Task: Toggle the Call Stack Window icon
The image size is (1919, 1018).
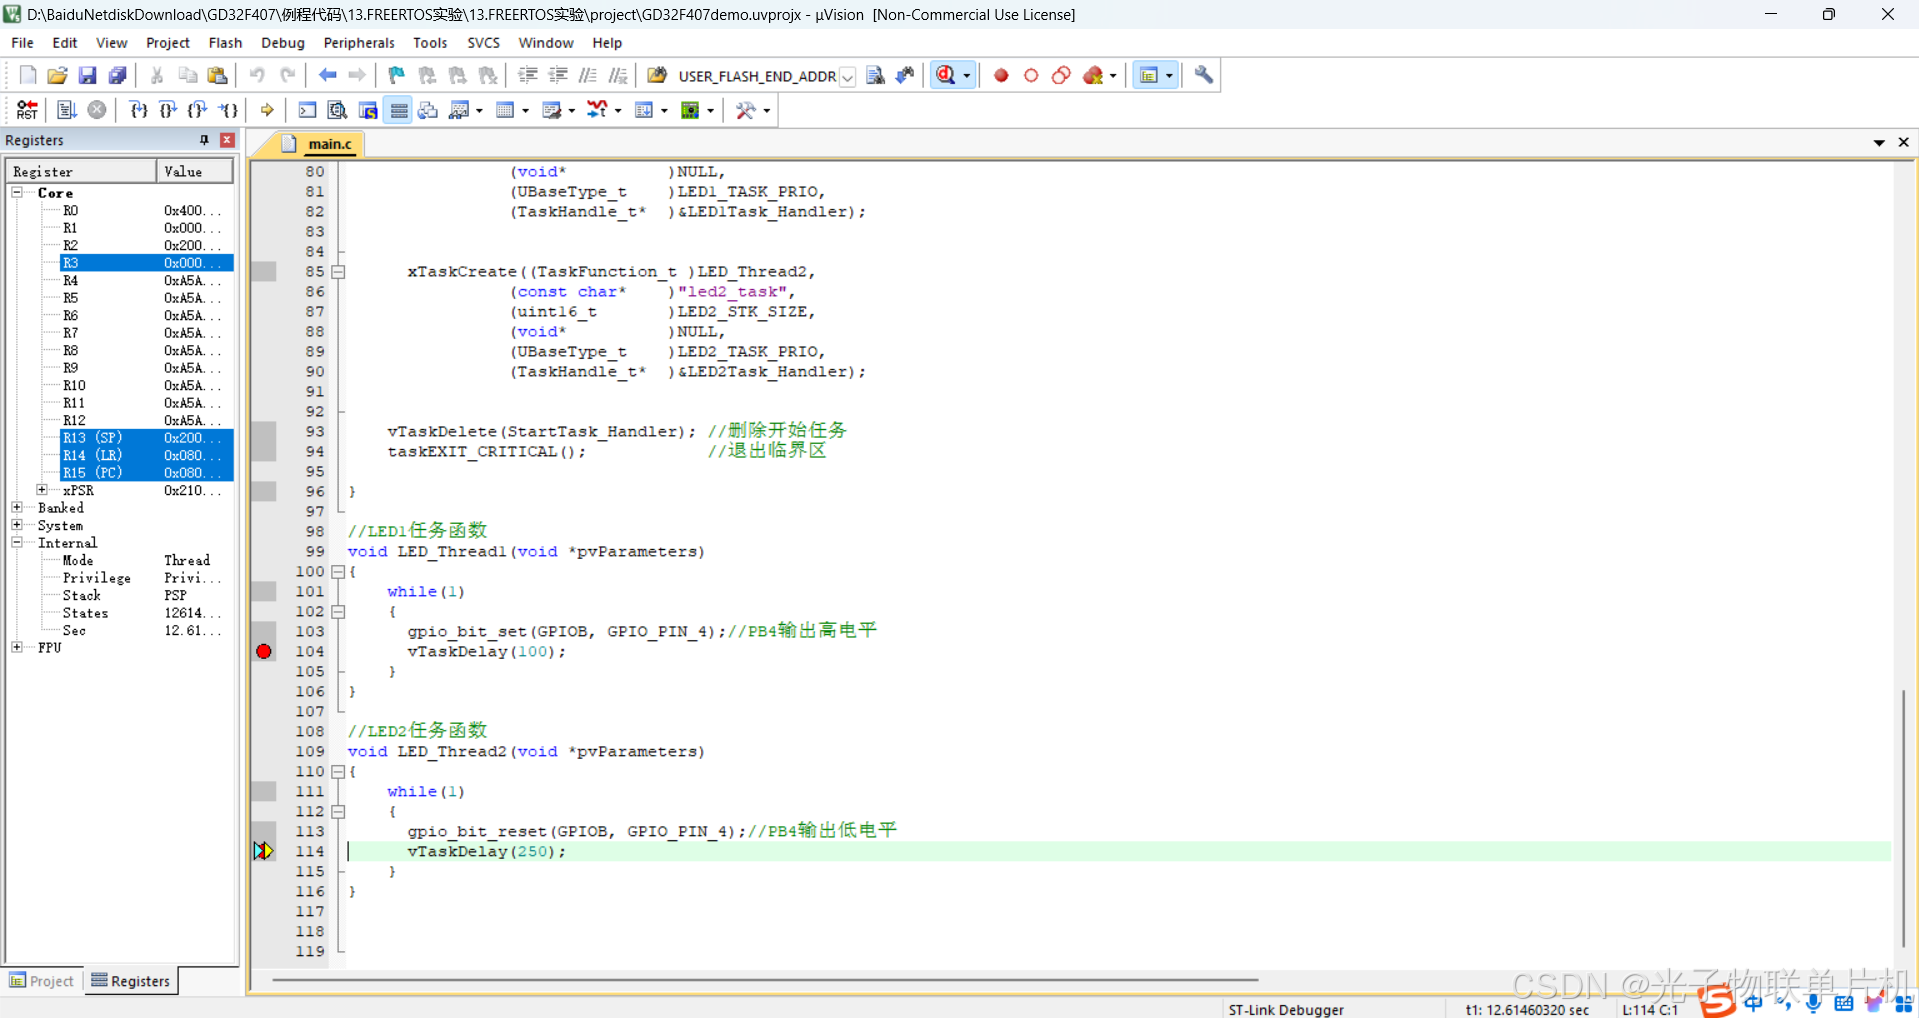Action: [x=428, y=110]
